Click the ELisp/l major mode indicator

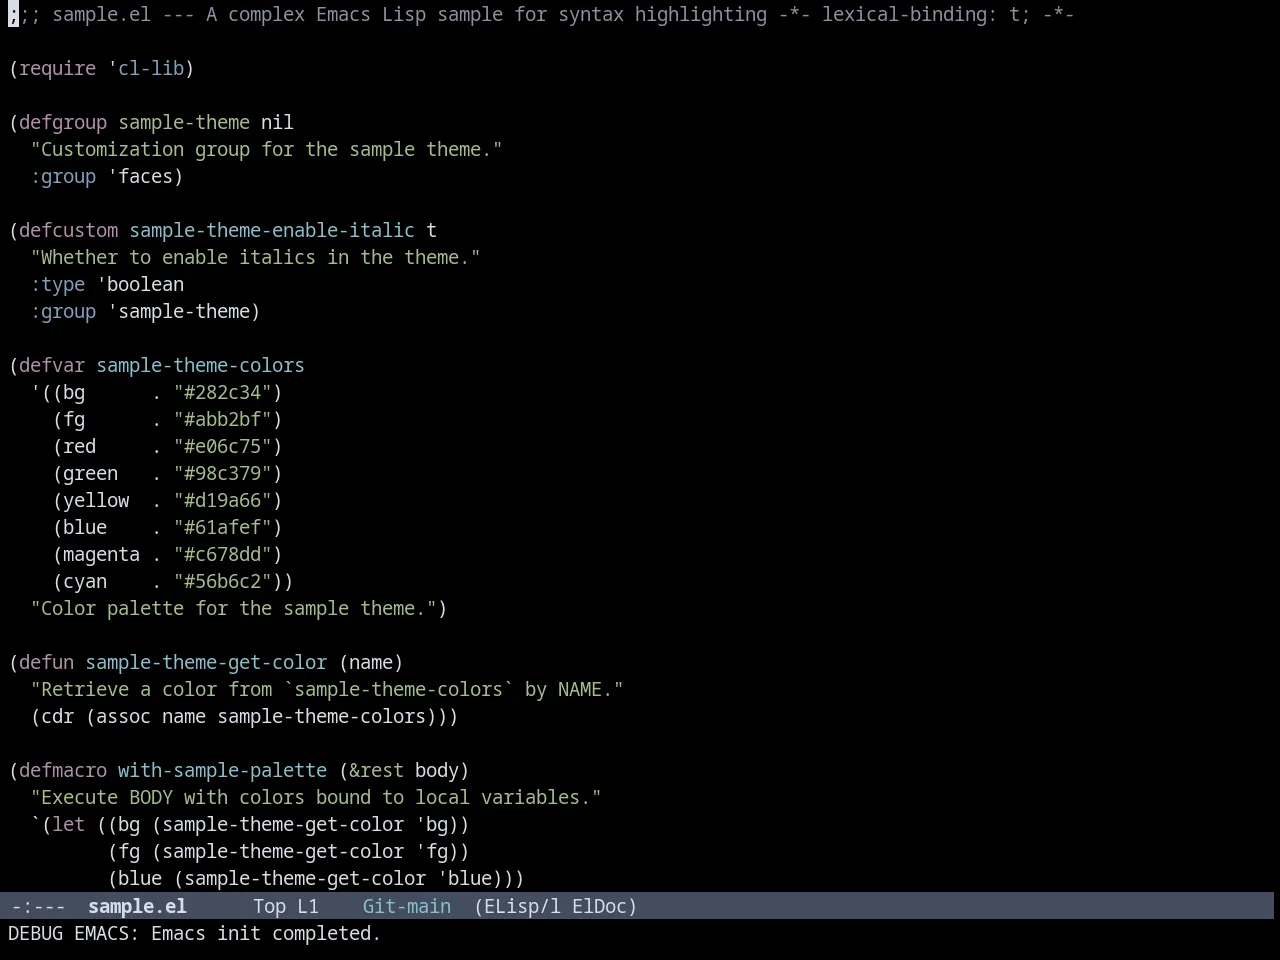click(523, 906)
